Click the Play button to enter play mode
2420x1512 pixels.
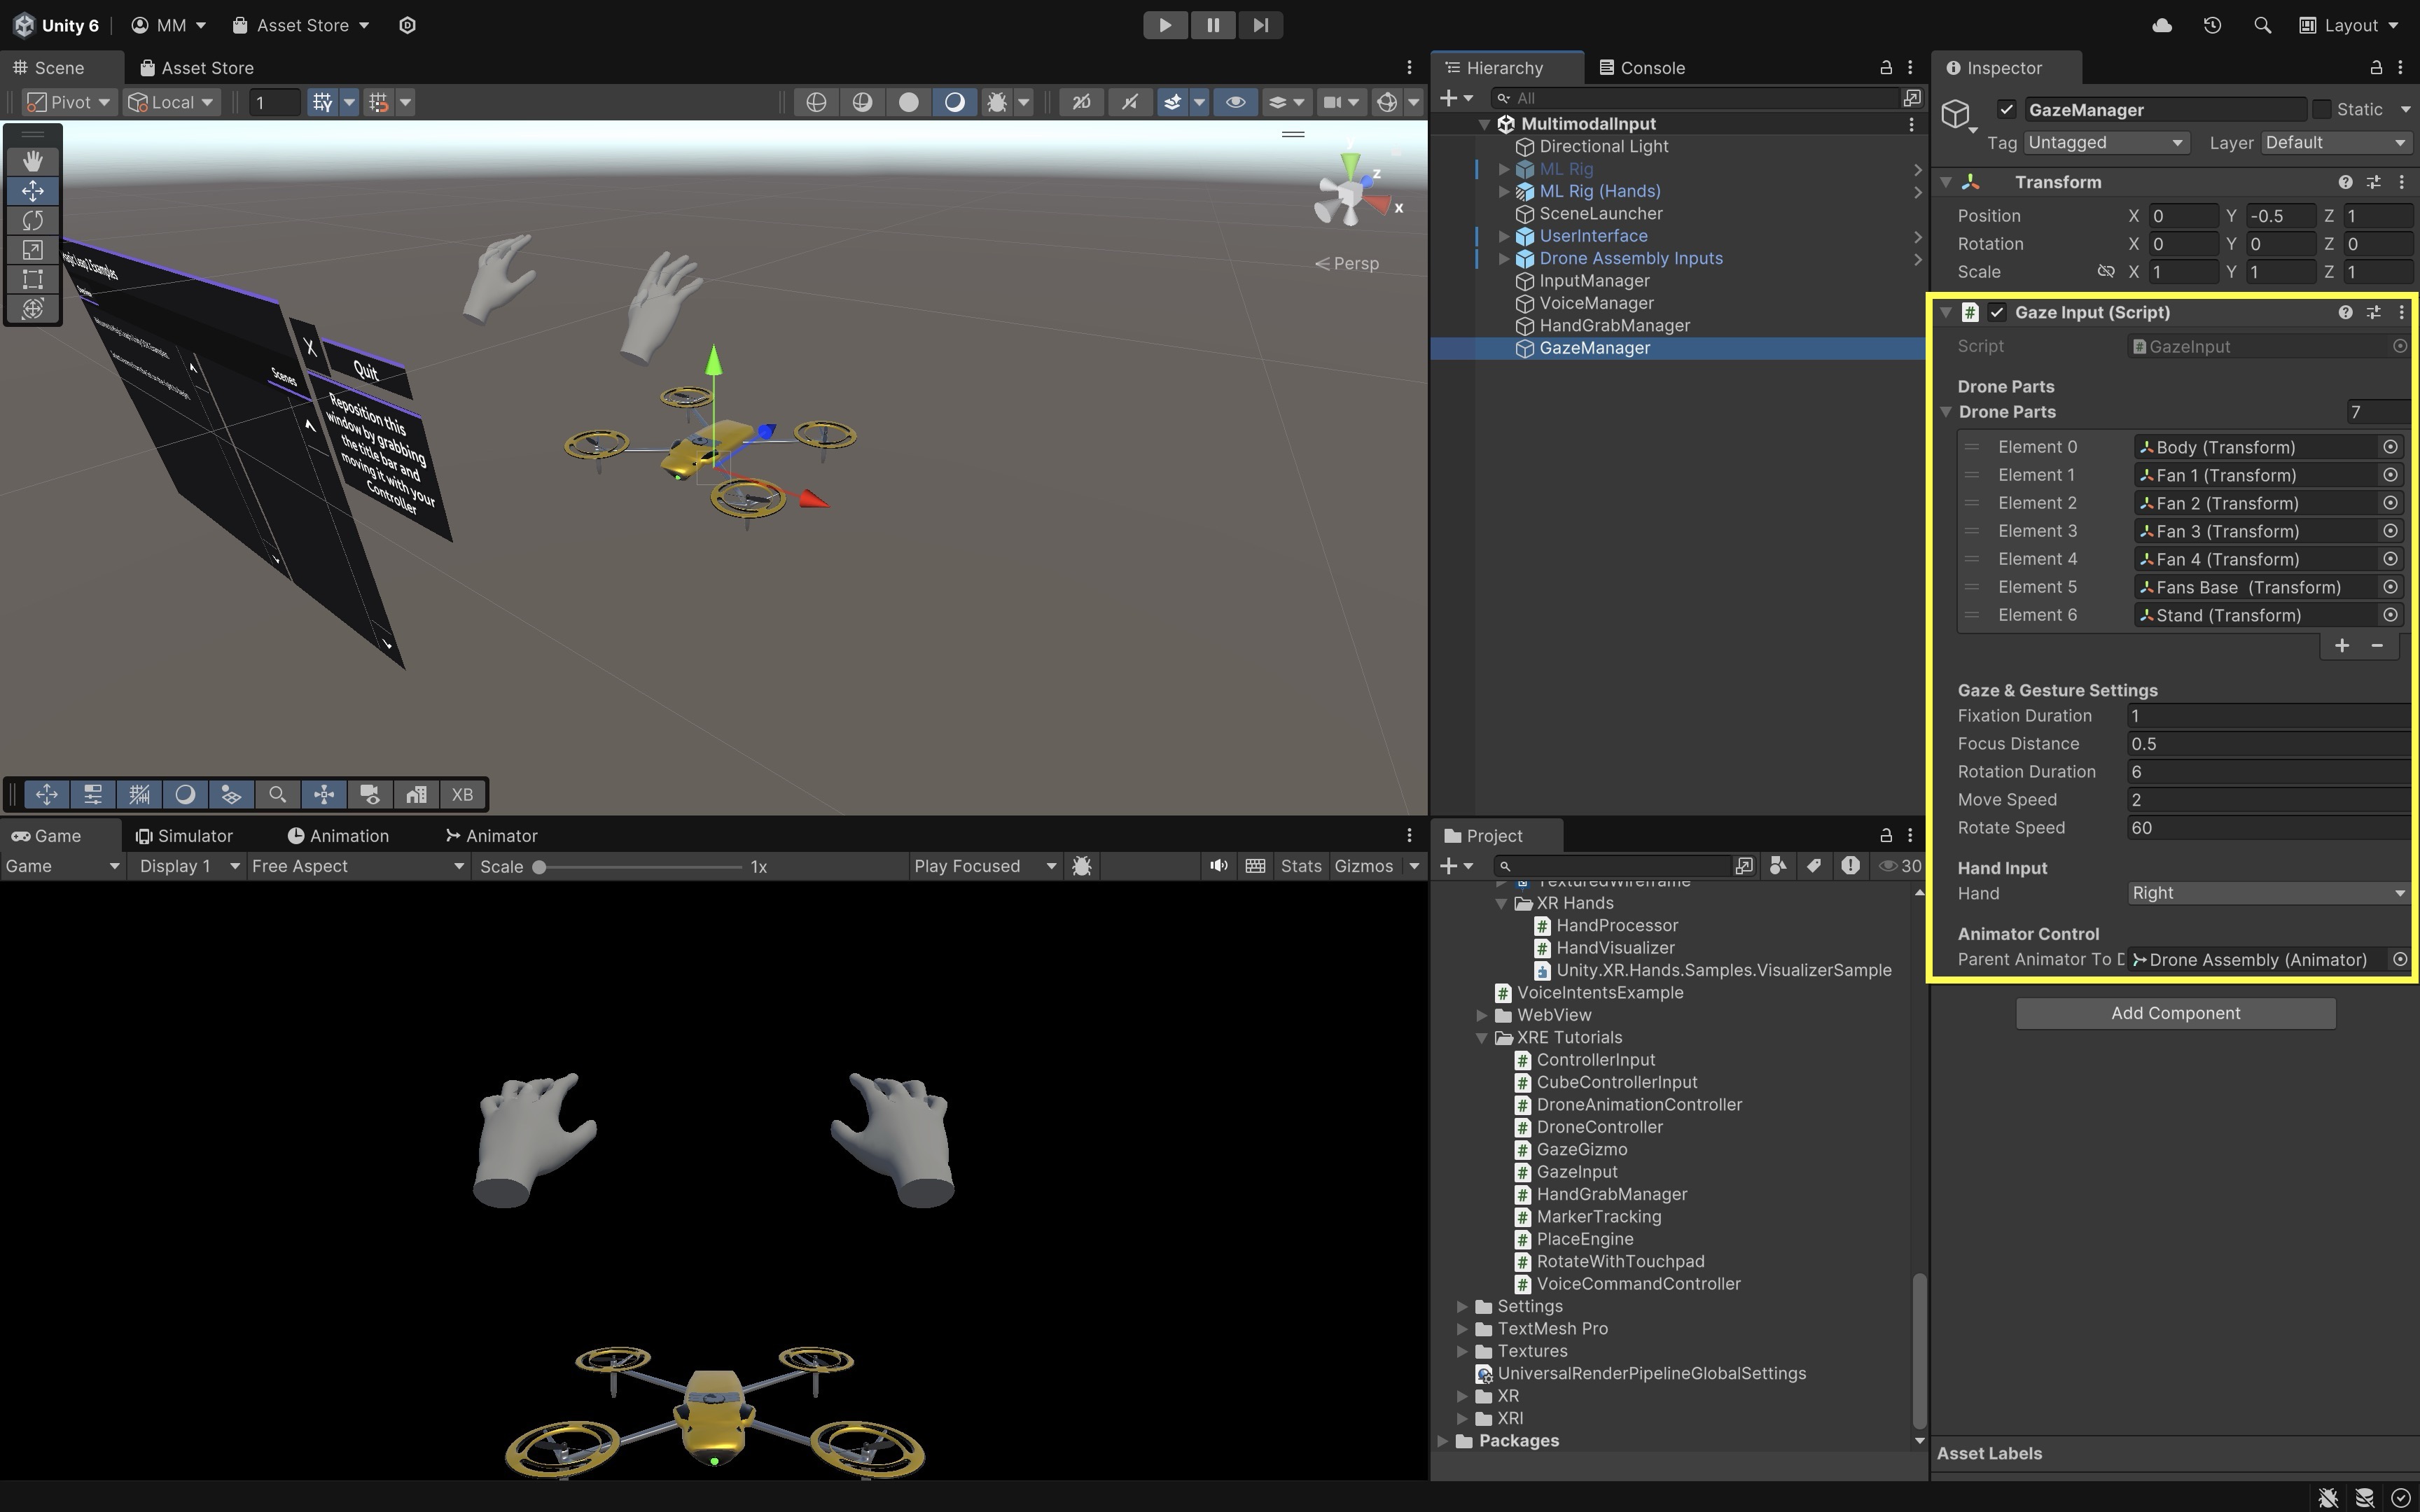(1165, 25)
